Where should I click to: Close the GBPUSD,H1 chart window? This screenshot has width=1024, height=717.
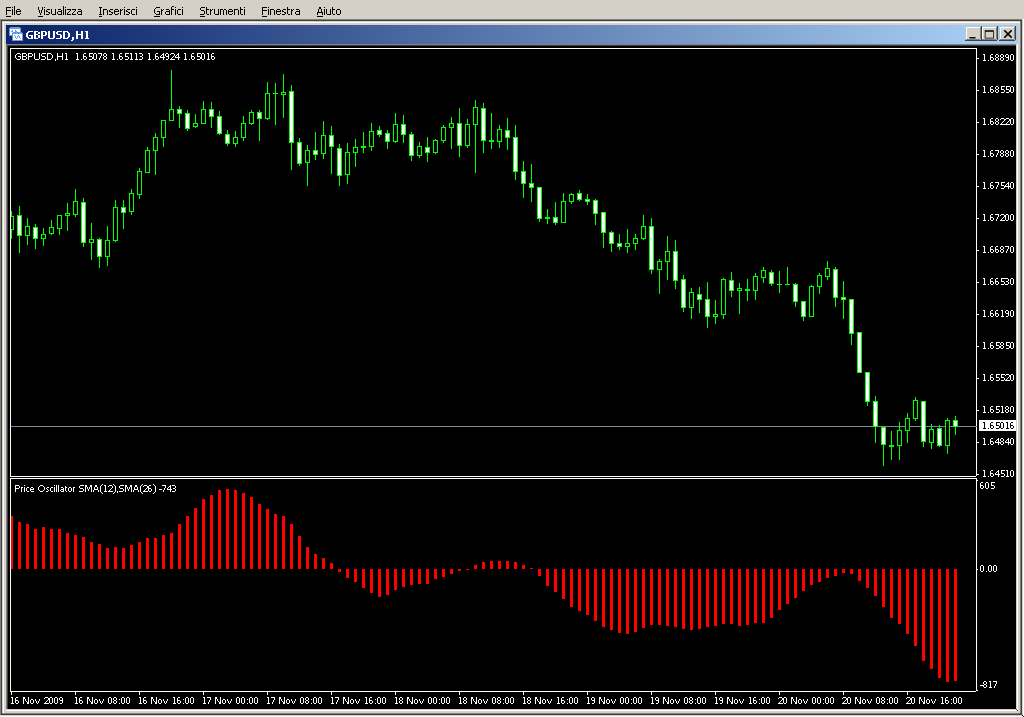[1008, 34]
